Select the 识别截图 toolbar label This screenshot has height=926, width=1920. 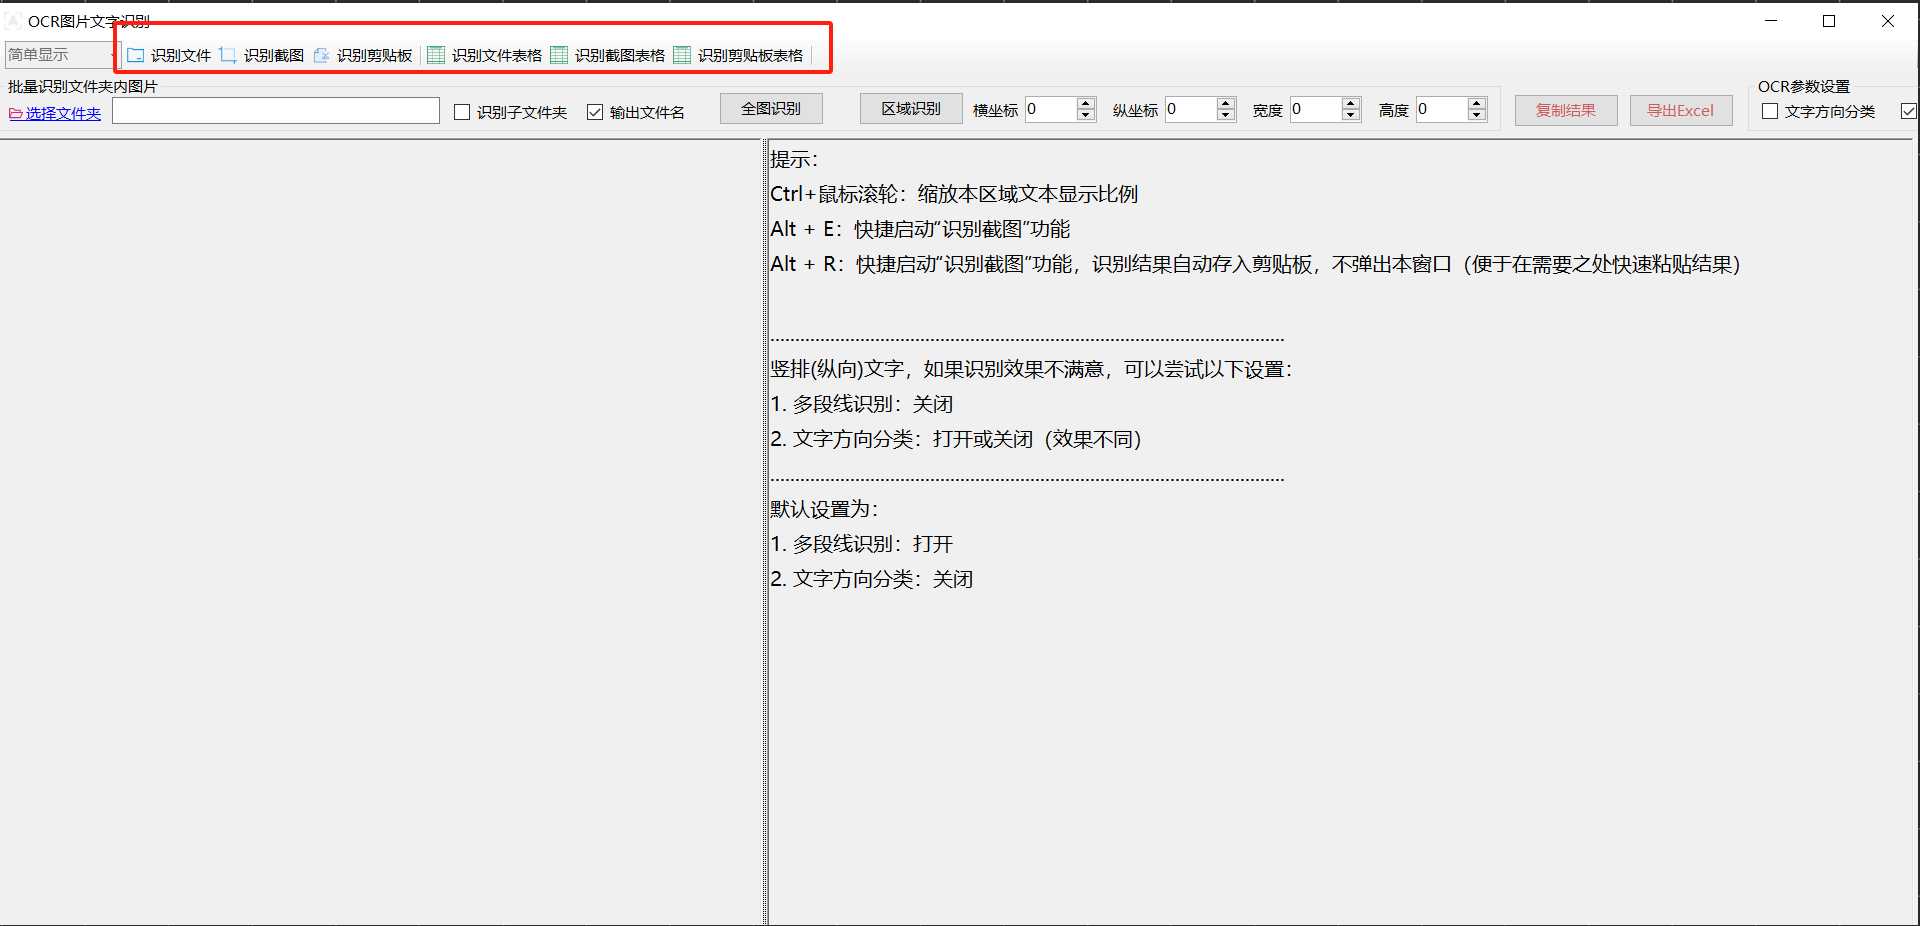(274, 55)
